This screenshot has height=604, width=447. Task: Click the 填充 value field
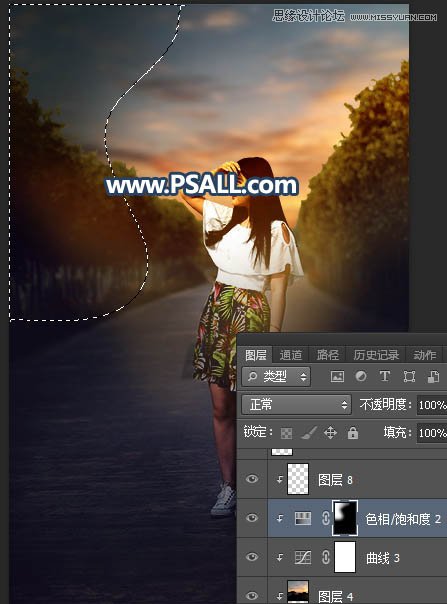tap(432, 433)
